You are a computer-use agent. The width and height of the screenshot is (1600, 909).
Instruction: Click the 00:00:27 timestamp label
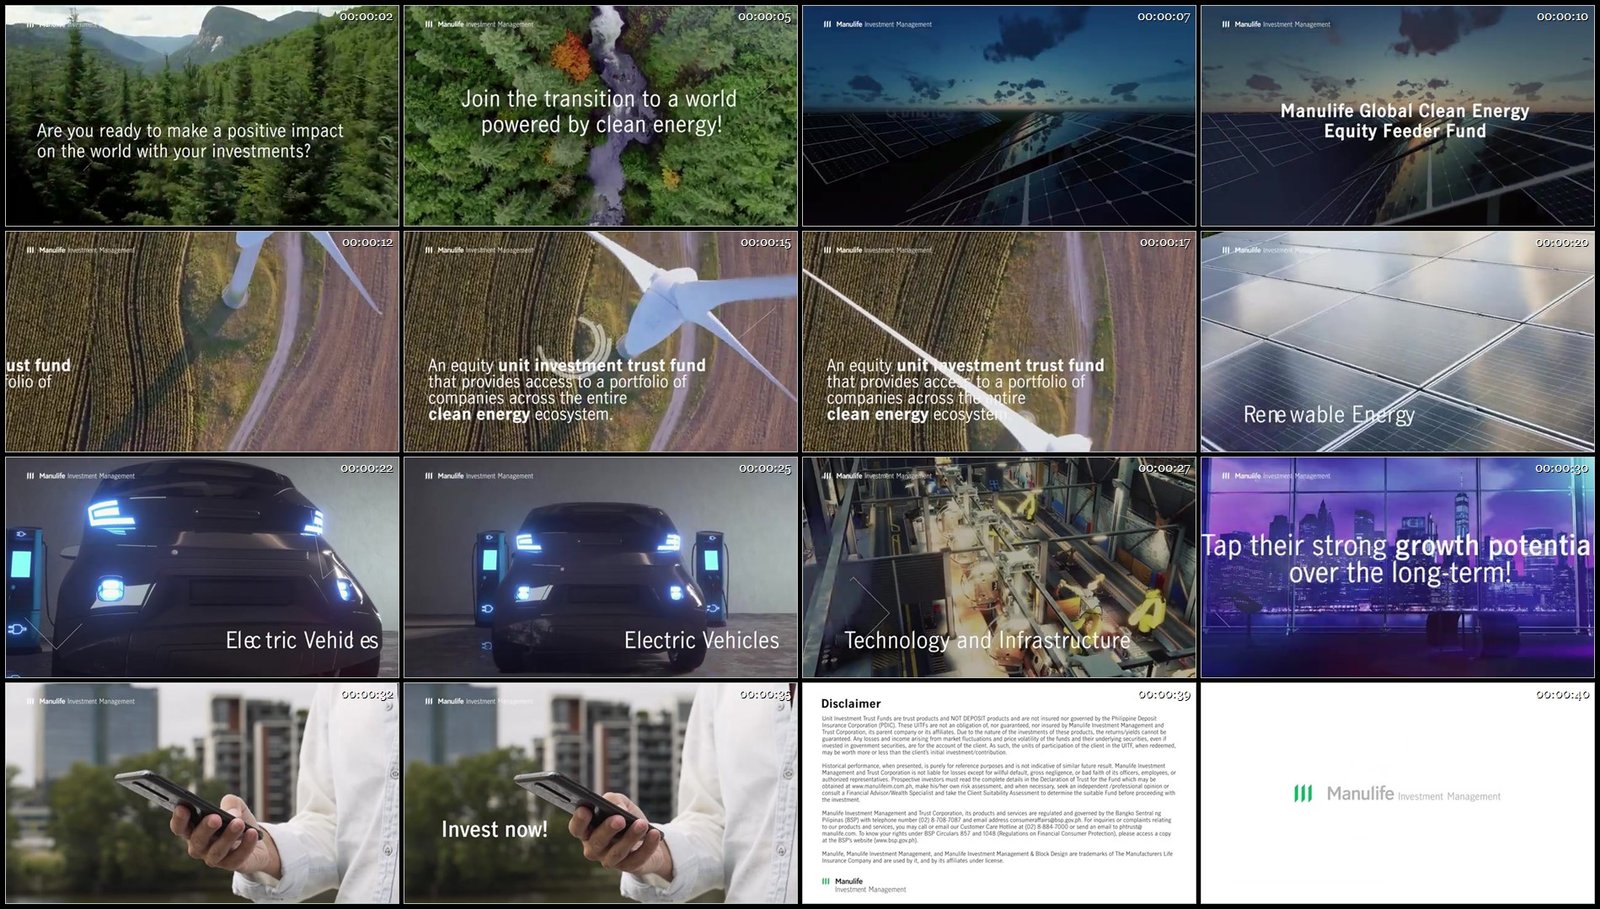pos(1164,468)
